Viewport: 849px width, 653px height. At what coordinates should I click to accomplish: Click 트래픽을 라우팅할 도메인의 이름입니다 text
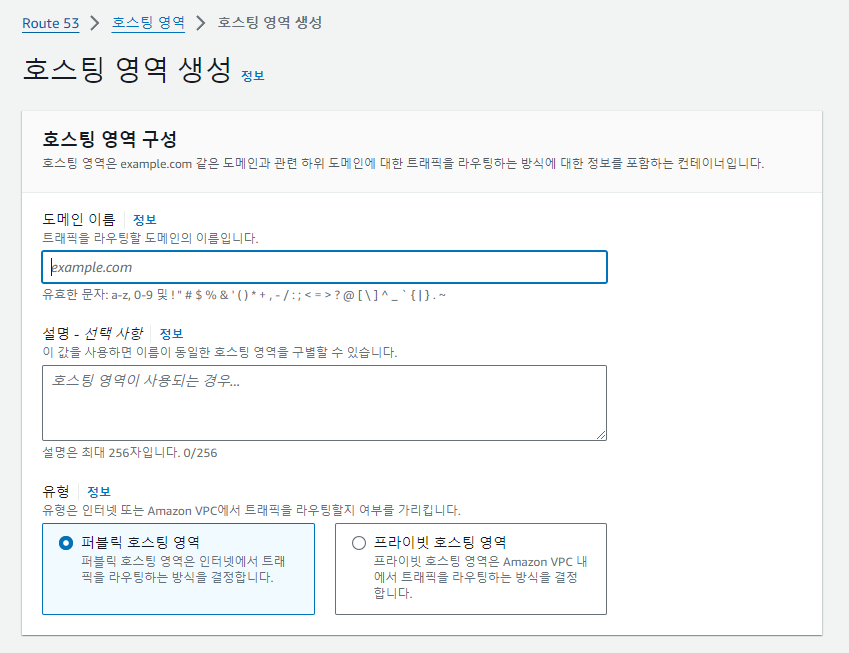pos(151,238)
